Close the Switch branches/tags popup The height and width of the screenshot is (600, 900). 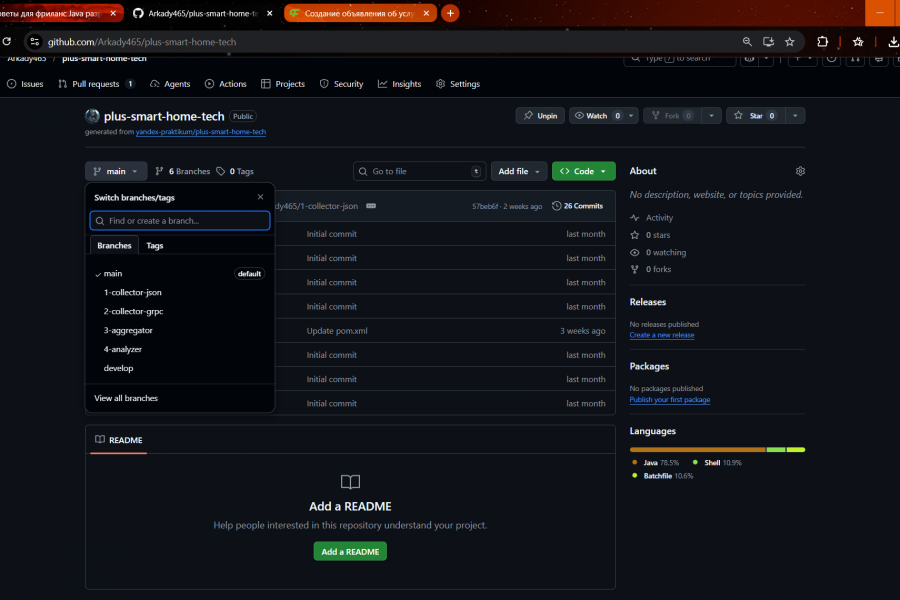pyautogui.click(x=261, y=197)
